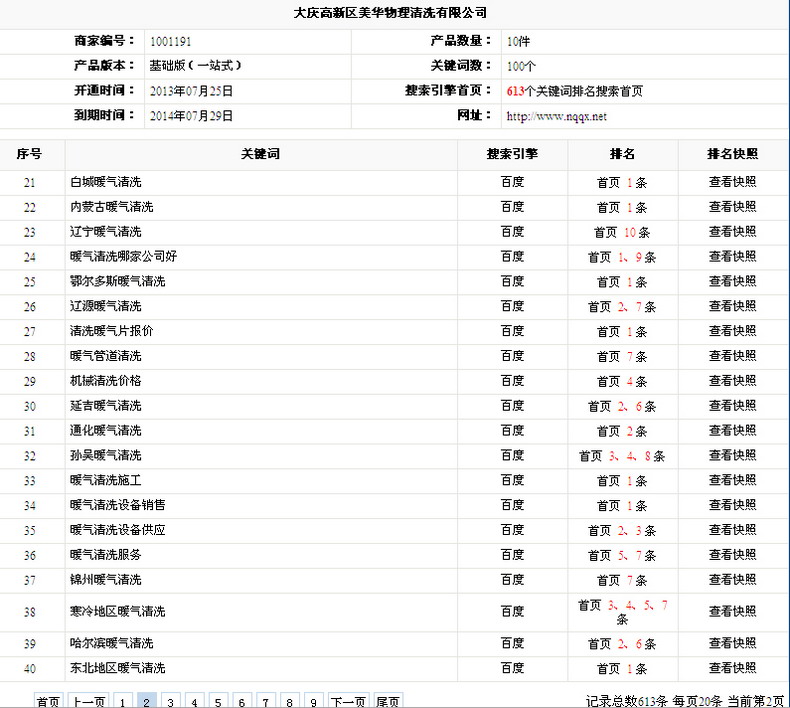
Task: Click the 关键词 column header
Action: (260, 154)
